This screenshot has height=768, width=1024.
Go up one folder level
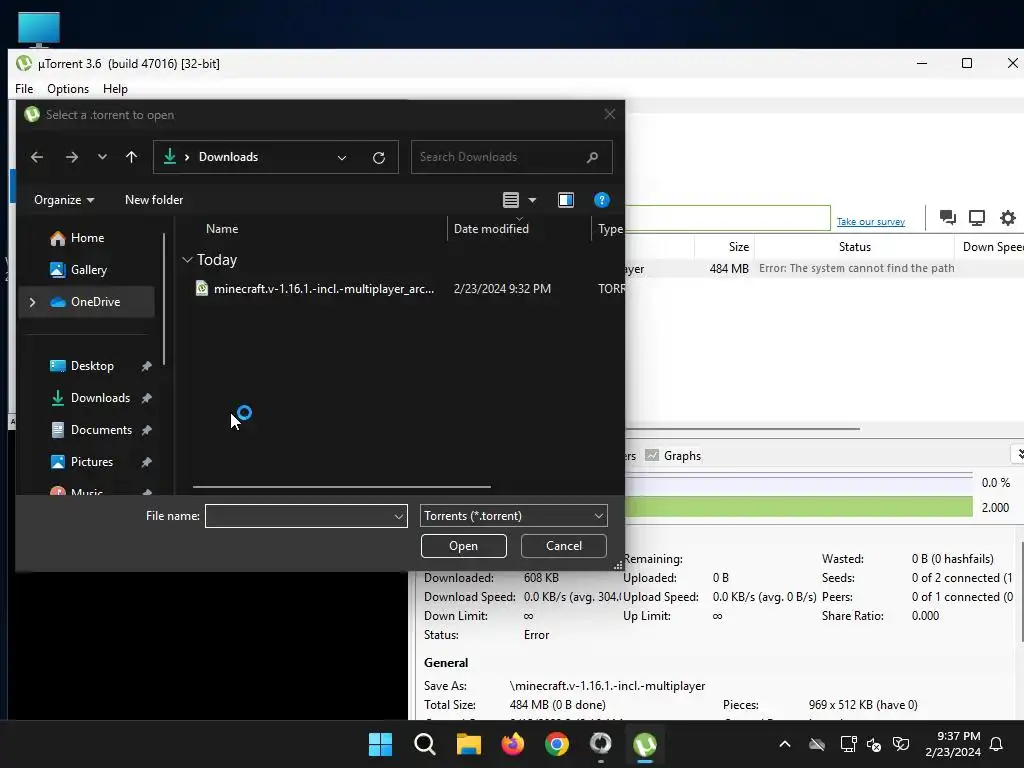[131, 157]
